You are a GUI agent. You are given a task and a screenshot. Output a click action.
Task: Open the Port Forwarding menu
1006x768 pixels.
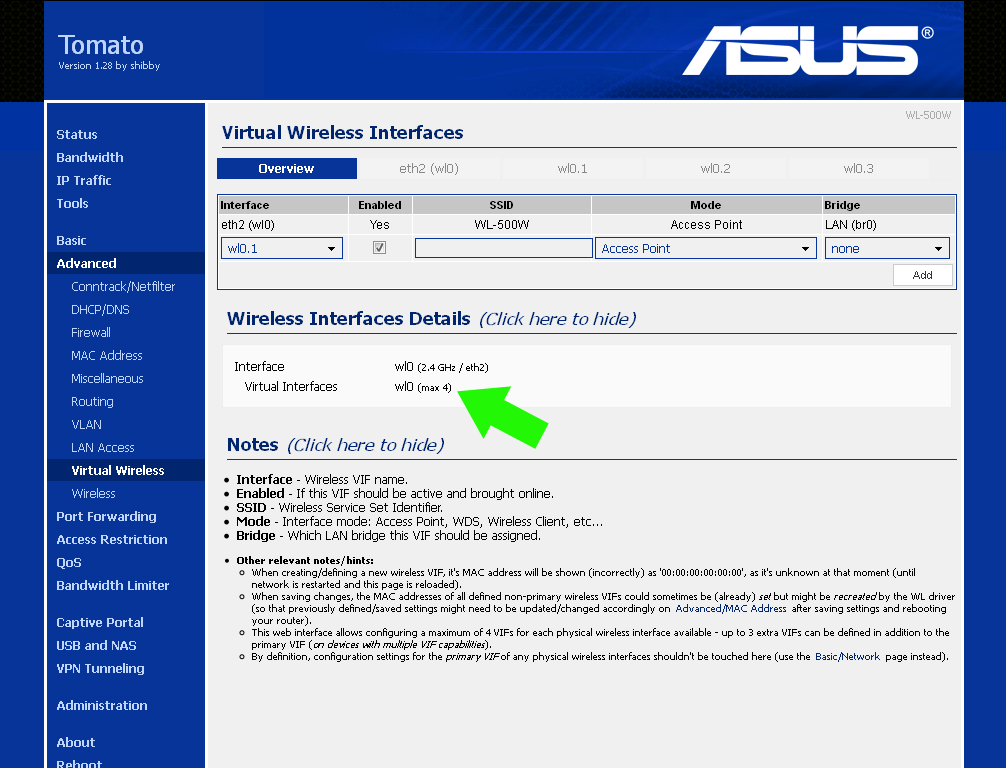click(x=107, y=517)
